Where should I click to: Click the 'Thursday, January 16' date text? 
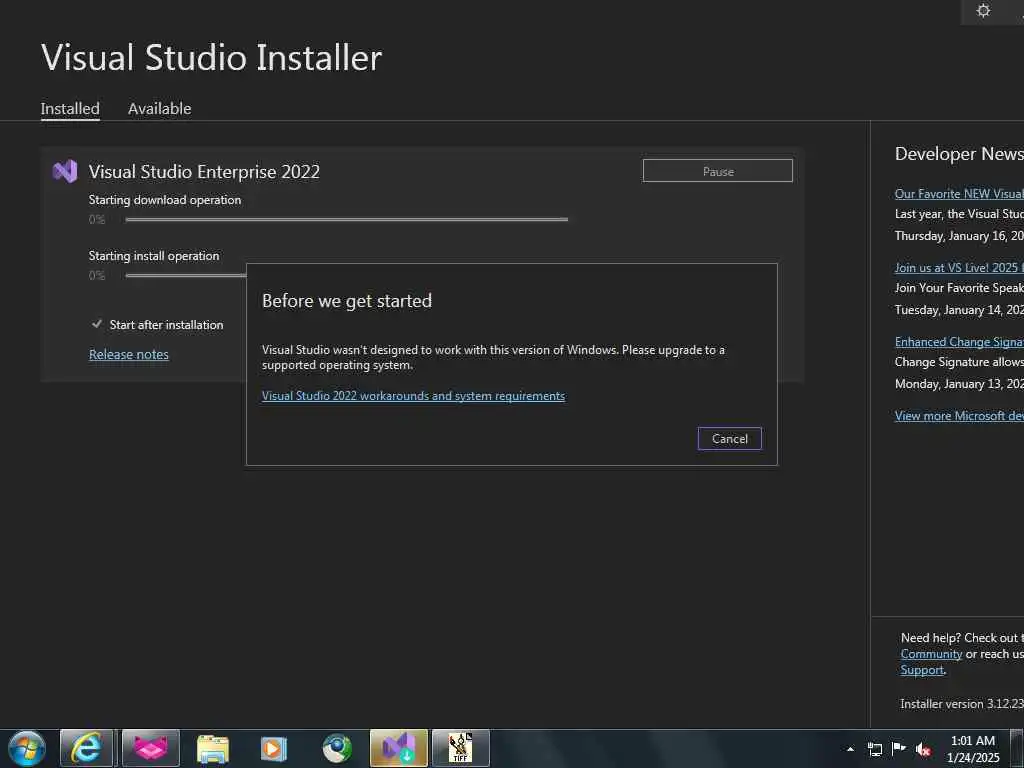coord(959,236)
